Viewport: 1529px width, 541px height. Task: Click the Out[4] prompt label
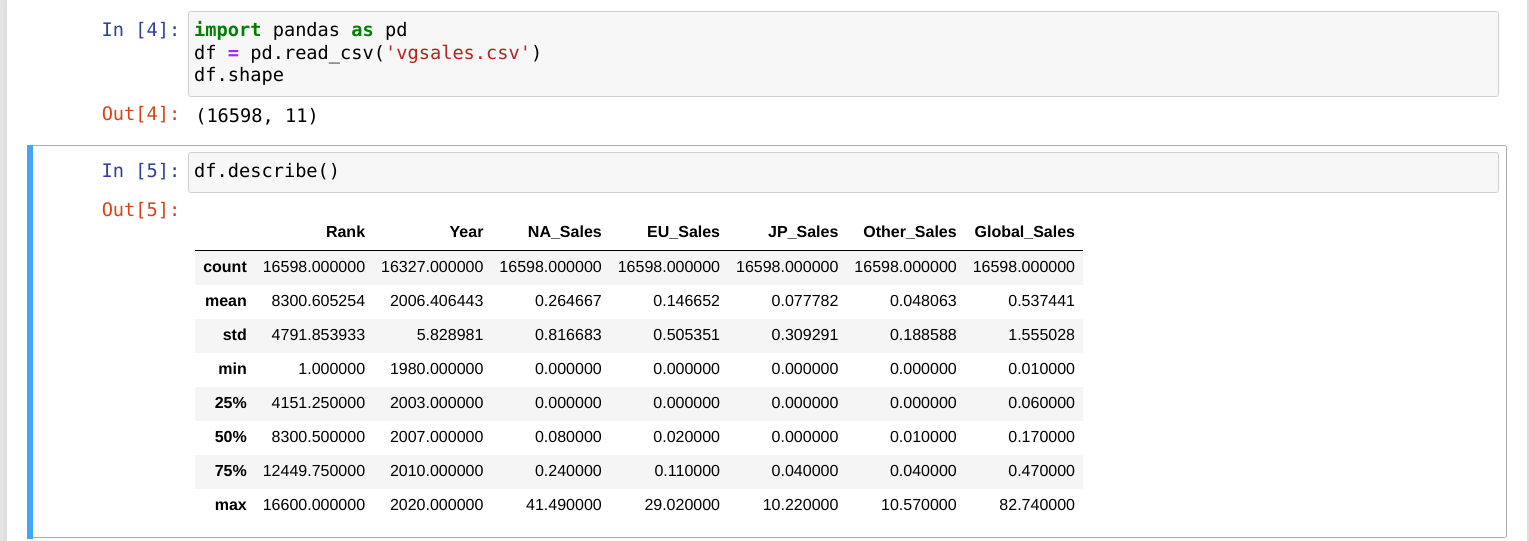(140, 113)
